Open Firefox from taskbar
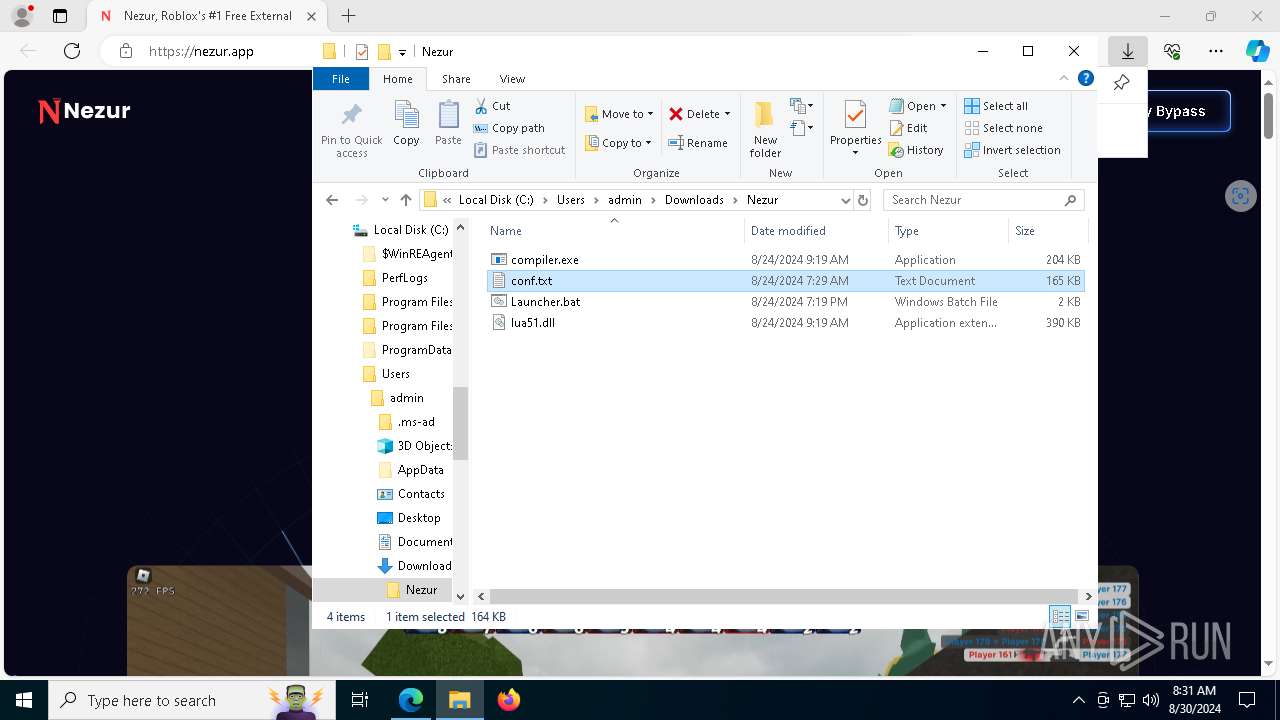1280x720 pixels. click(509, 700)
